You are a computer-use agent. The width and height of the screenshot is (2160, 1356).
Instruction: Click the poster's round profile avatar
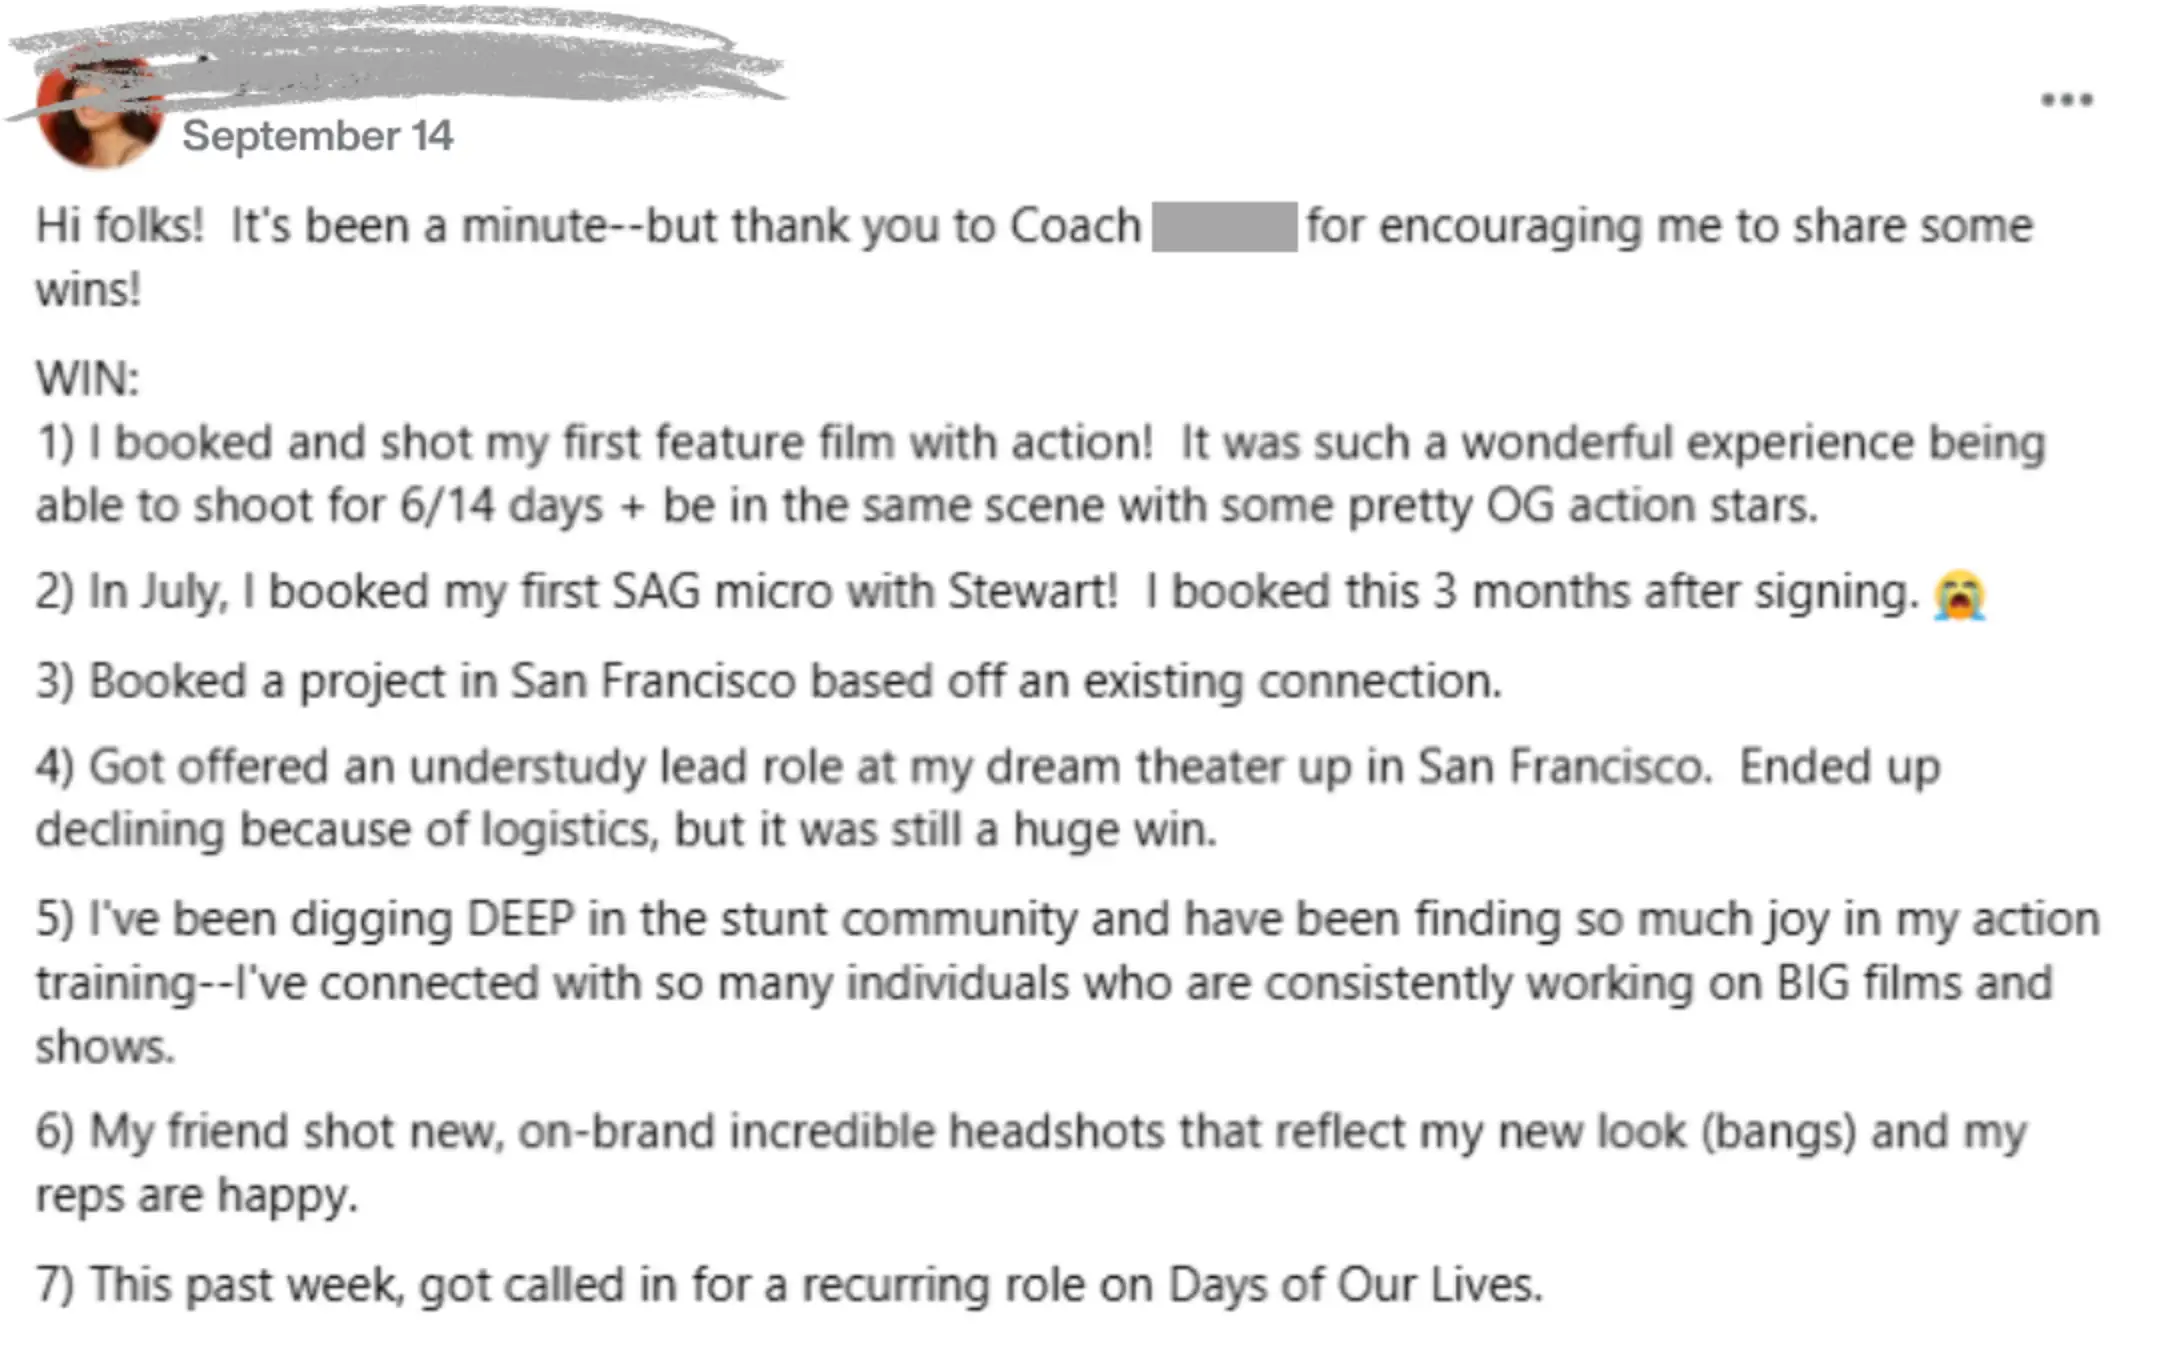click(98, 110)
